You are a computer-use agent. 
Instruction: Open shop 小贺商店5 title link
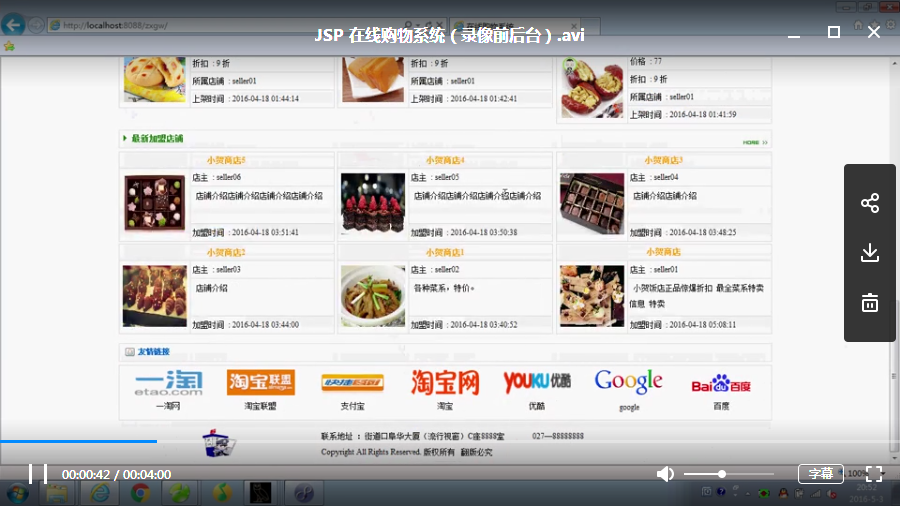226,160
